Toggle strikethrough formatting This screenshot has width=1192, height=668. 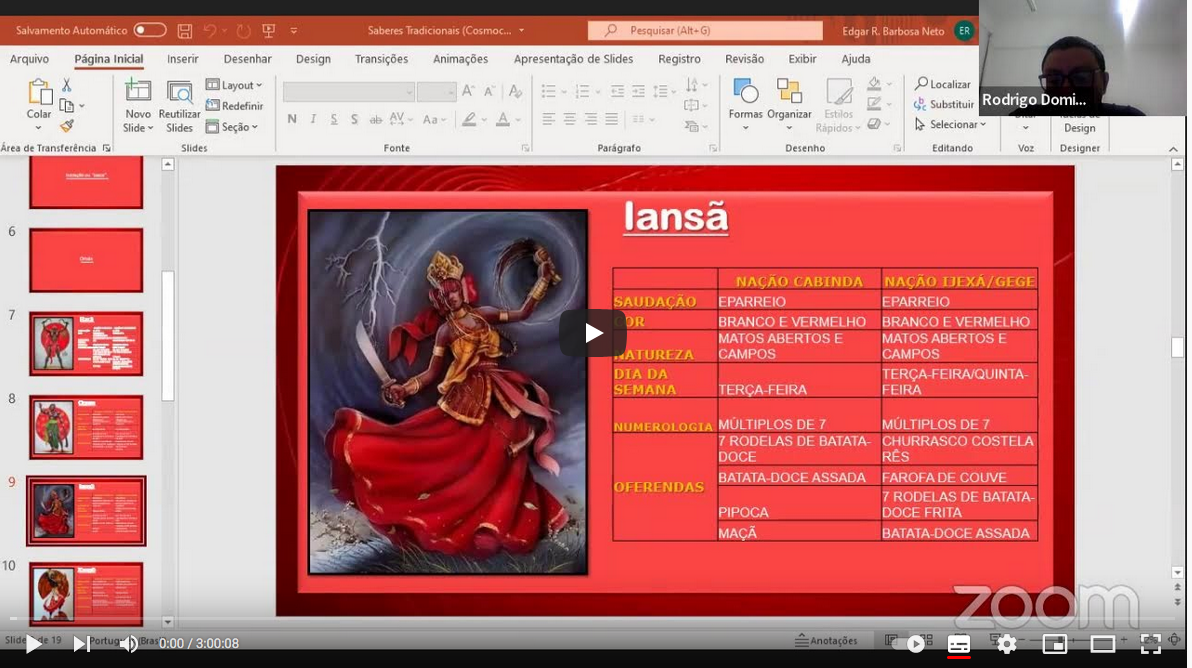click(x=376, y=119)
